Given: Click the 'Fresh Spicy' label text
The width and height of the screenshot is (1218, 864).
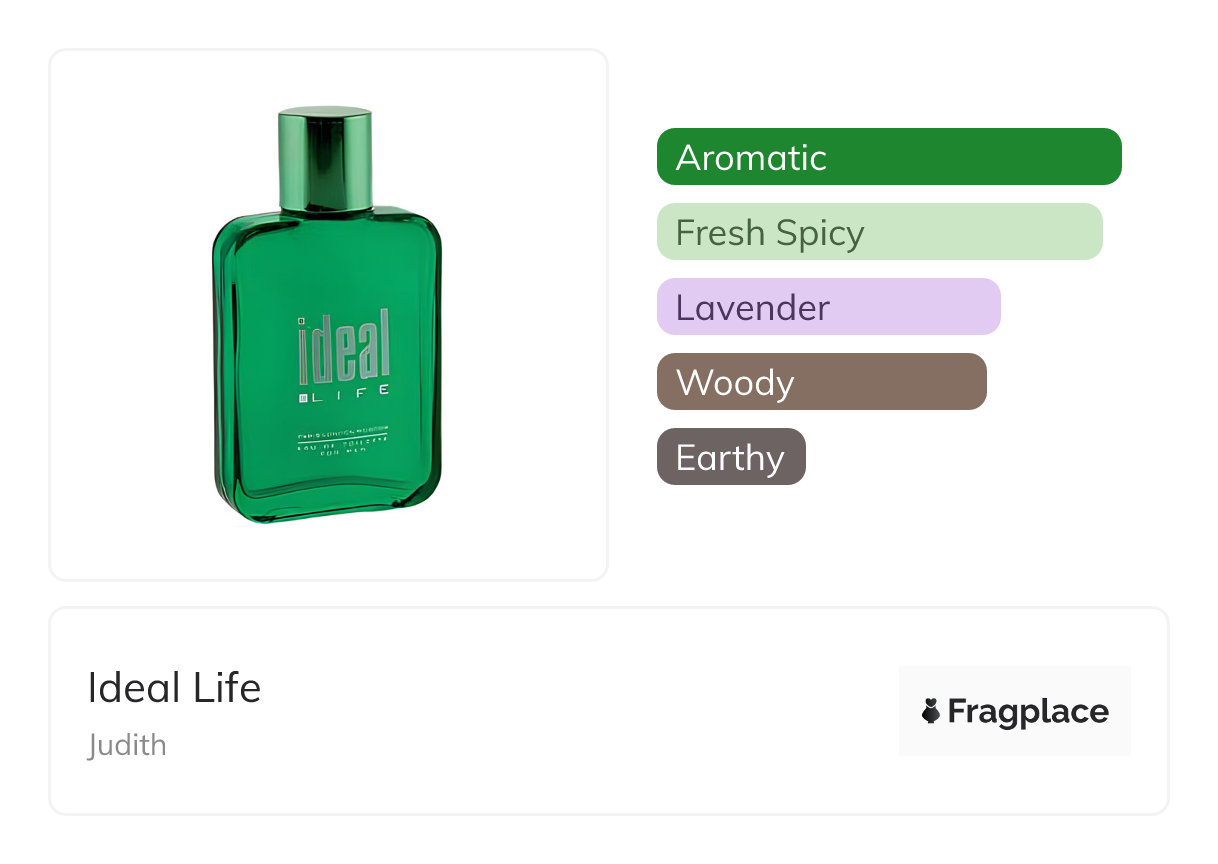Looking at the screenshot, I should pyautogui.click(x=769, y=233).
